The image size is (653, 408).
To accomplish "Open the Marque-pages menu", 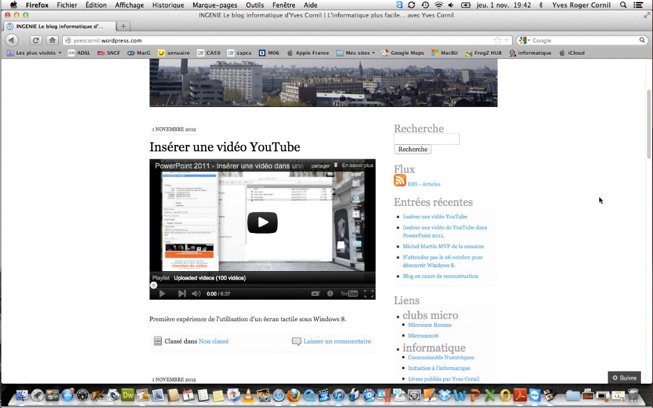I will click(214, 5).
